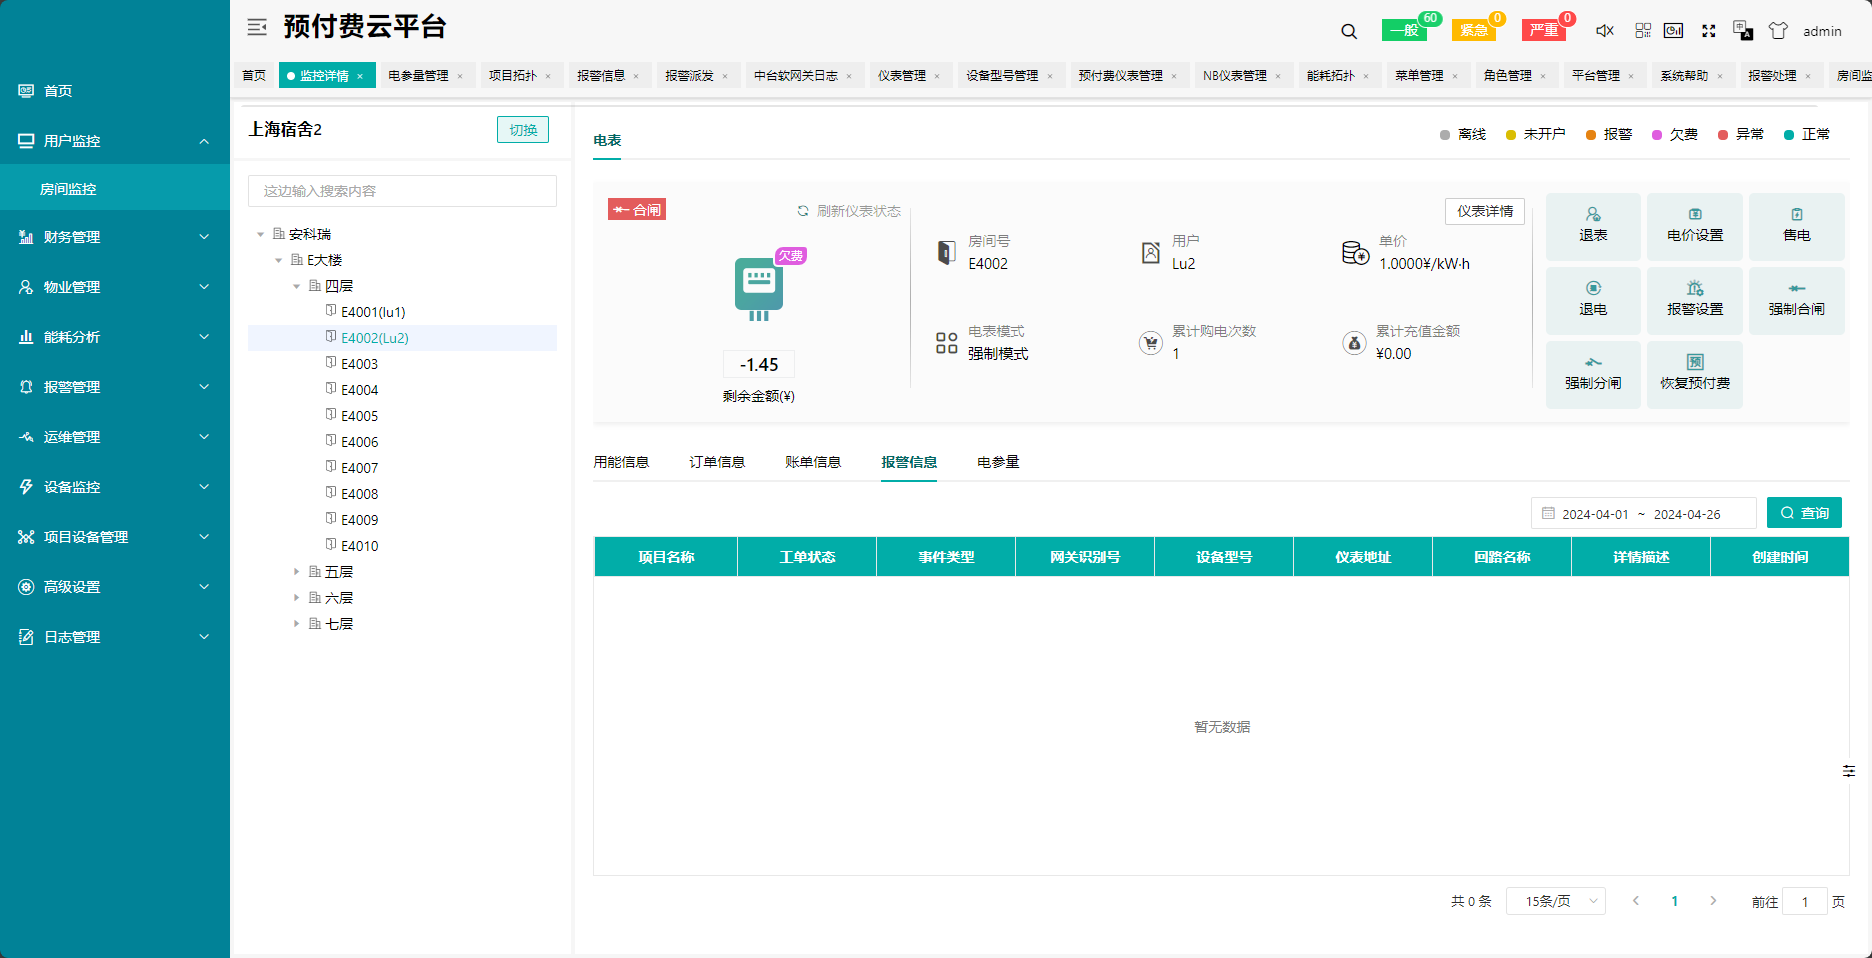Switch to the 订单信息 tab
This screenshot has width=1872, height=958.
pyautogui.click(x=717, y=462)
